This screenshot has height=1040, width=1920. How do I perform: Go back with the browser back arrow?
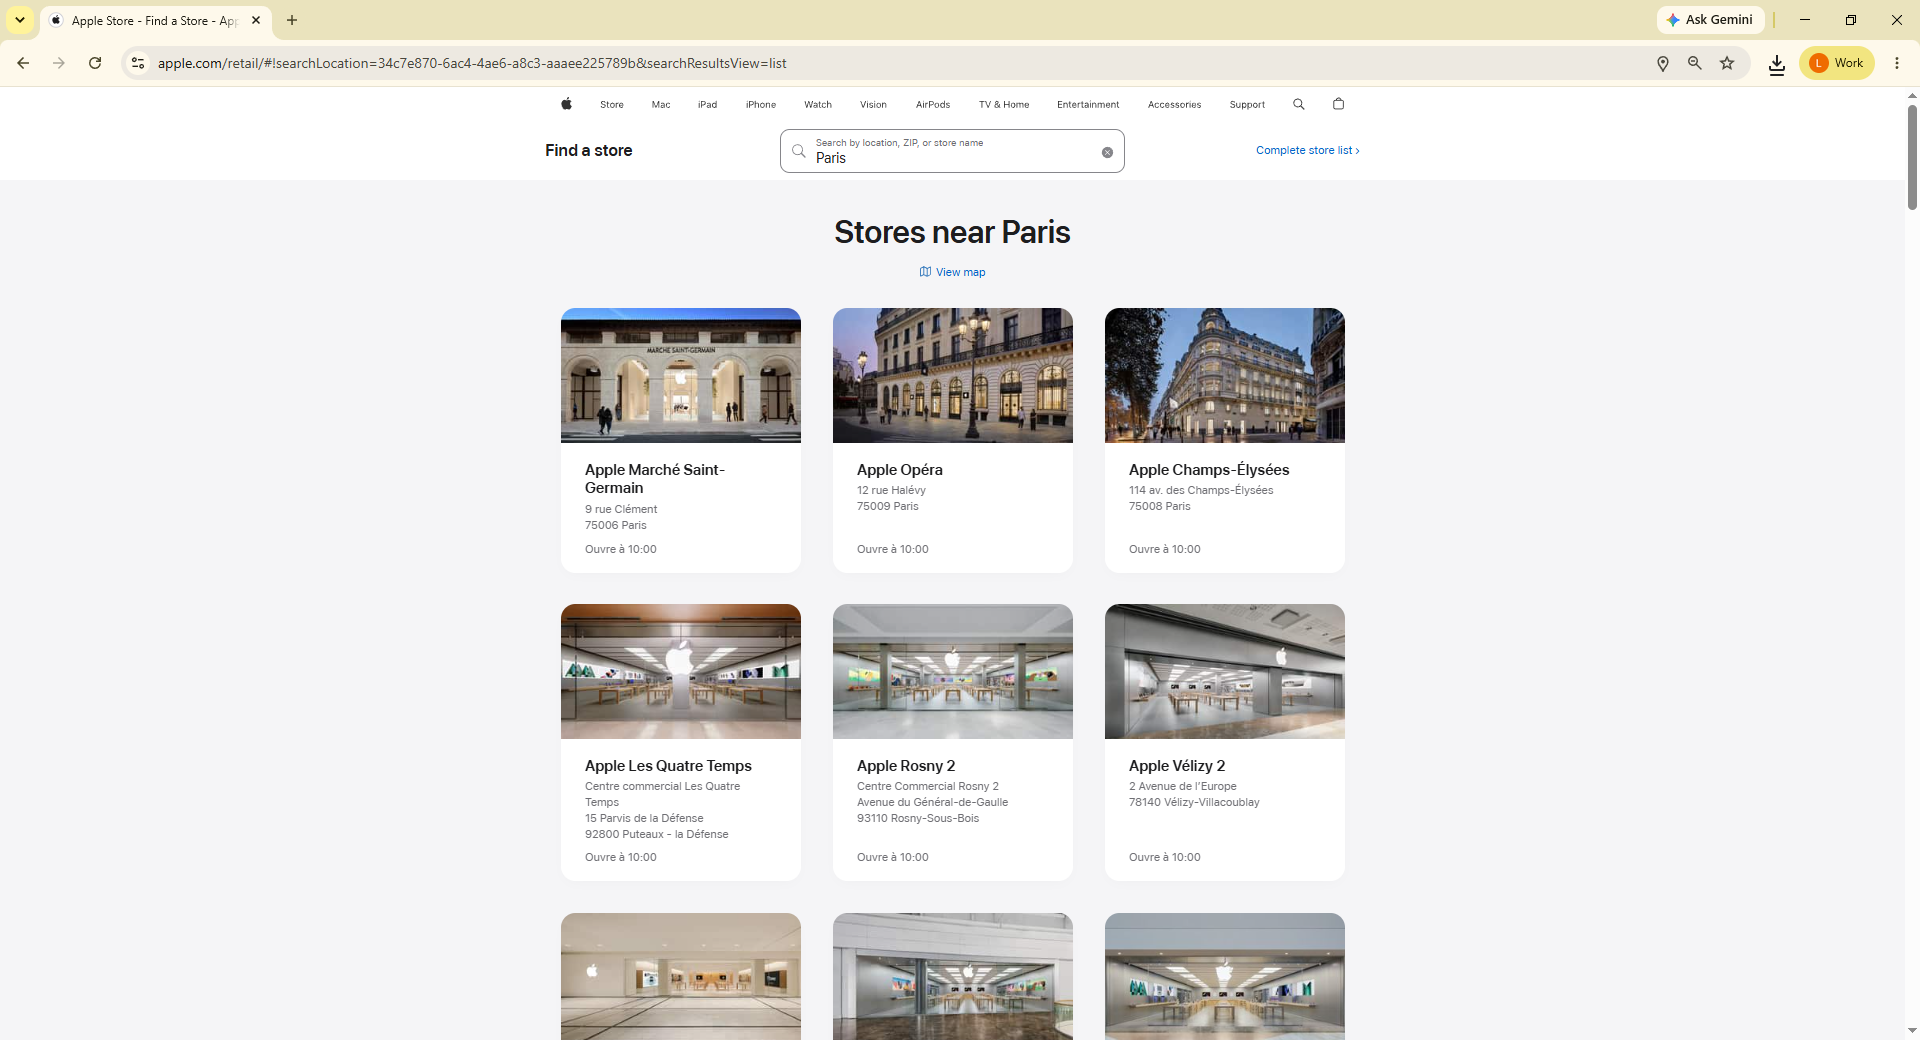point(23,63)
